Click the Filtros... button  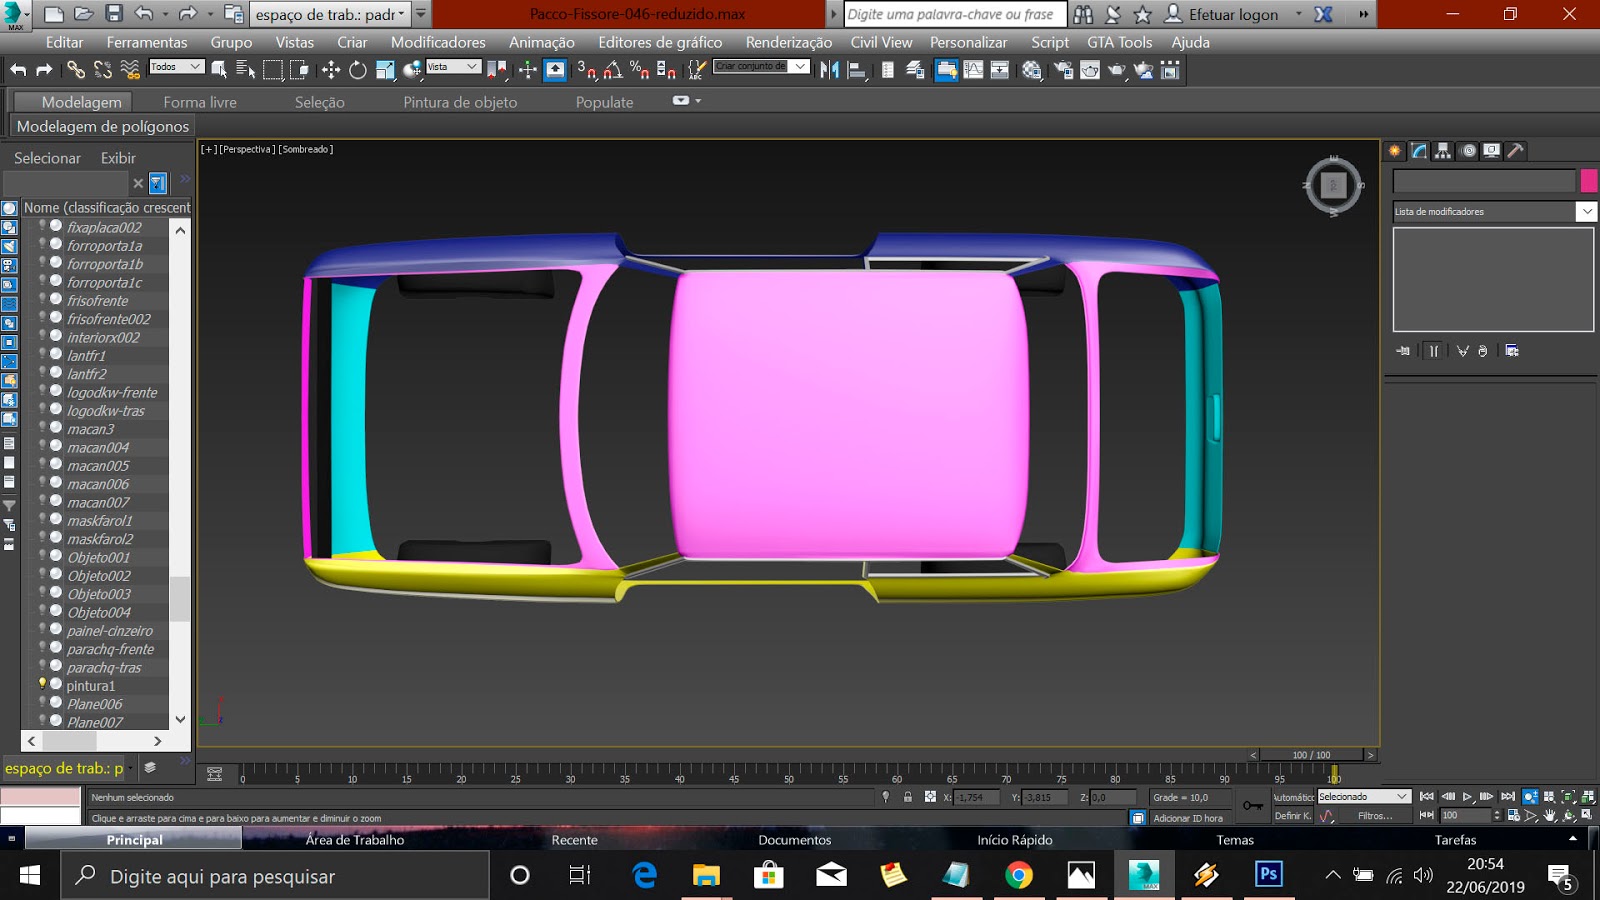(1375, 816)
